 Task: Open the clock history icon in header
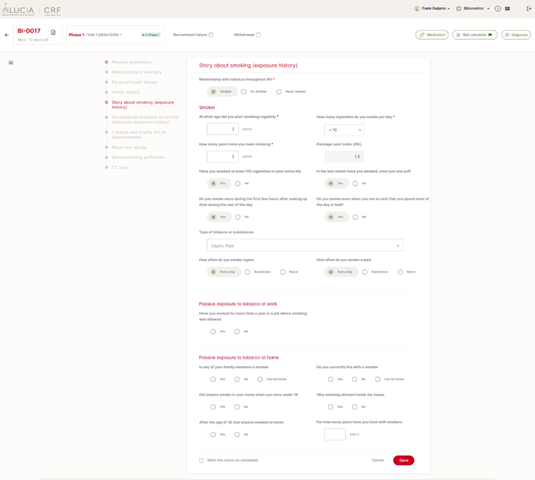[x=498, y=9]
